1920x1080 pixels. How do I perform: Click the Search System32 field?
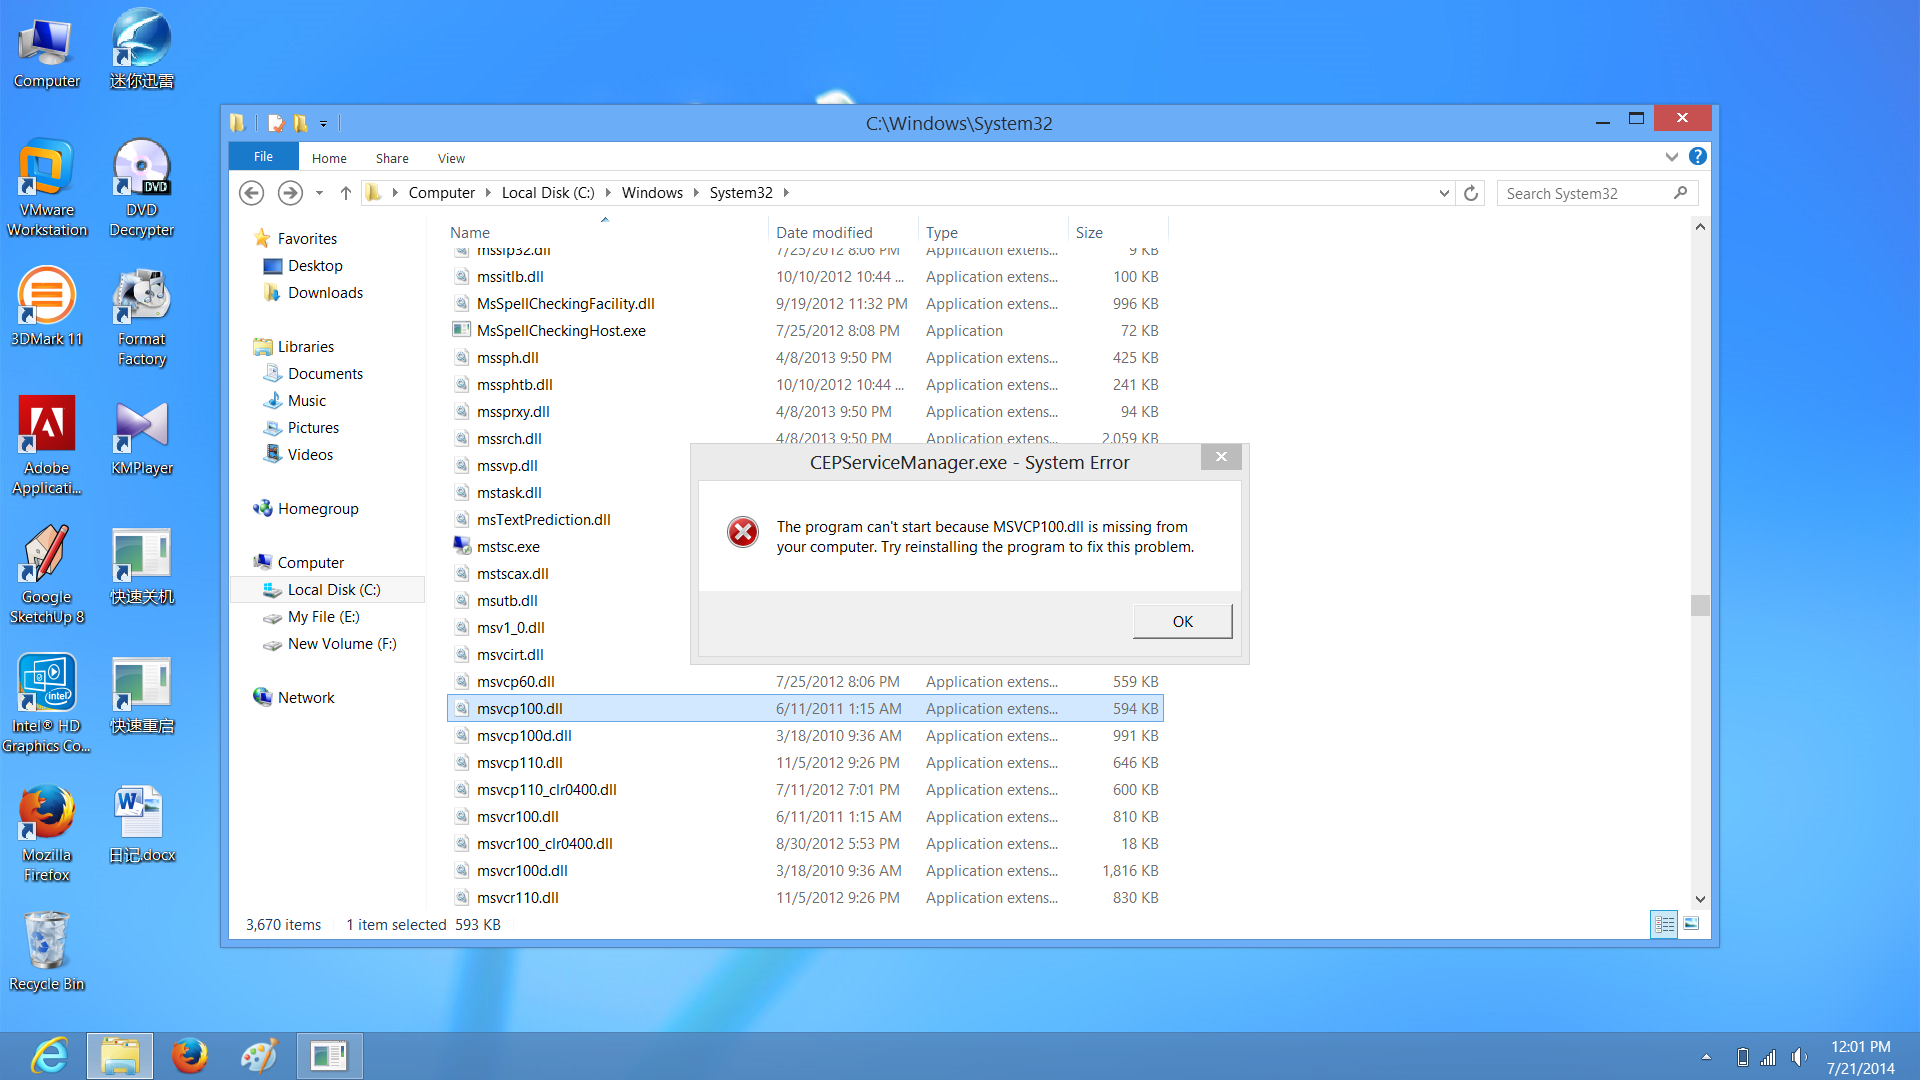[x=1585, y=193]
